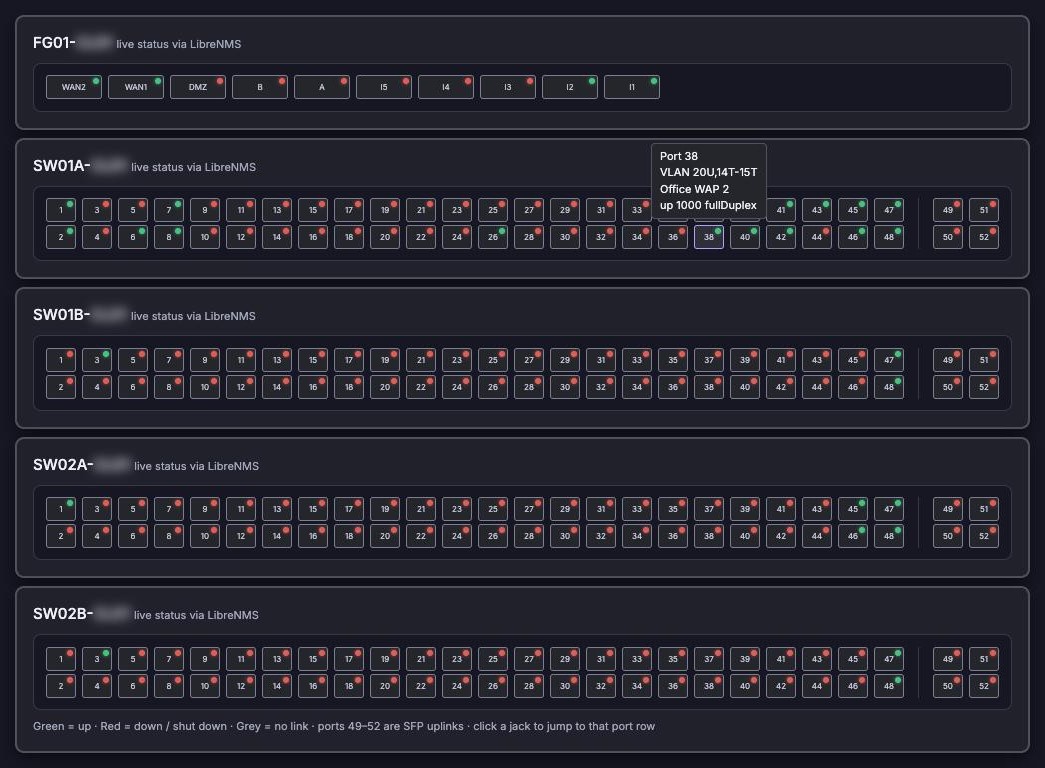Select port 1 jack on SW02A
Image resolution: width=1045 pixels, height=768 pixels.
pyautogui.click(x=61, y=509)
